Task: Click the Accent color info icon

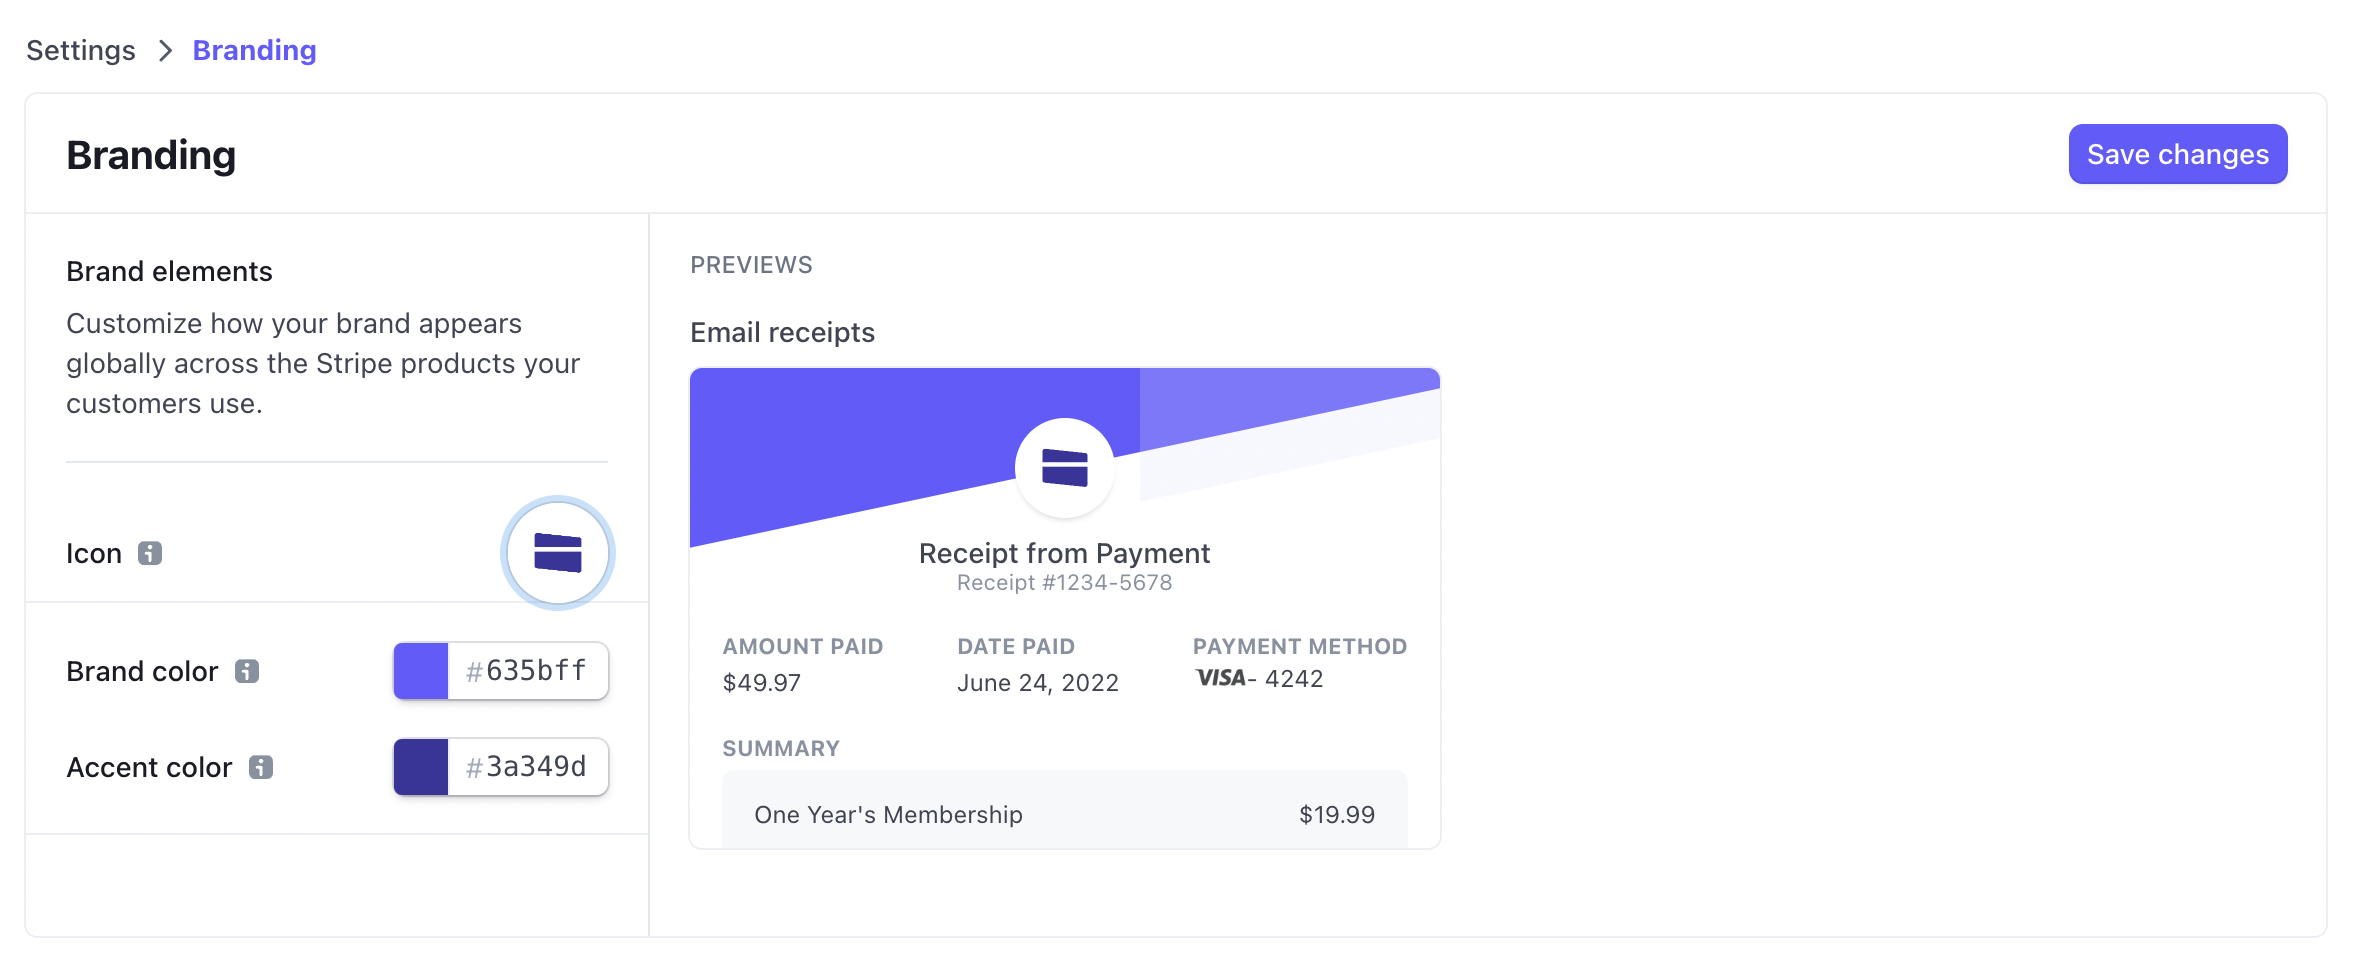Action: (x=260, y=768)
